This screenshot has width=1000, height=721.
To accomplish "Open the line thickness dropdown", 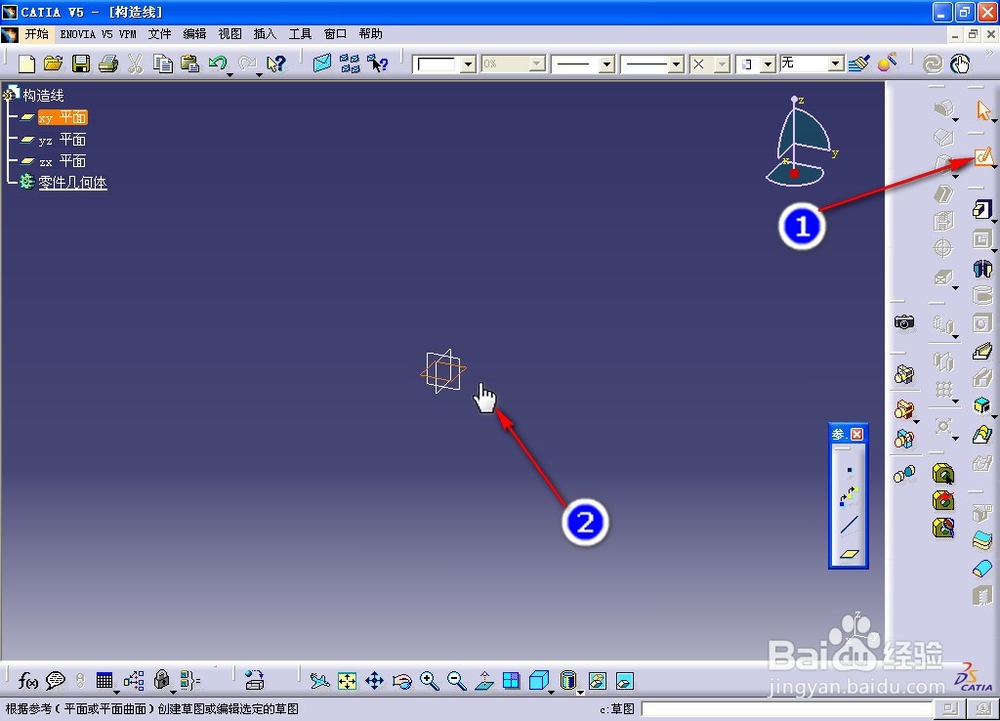I will pyautogui.click(x=607, y=64).
